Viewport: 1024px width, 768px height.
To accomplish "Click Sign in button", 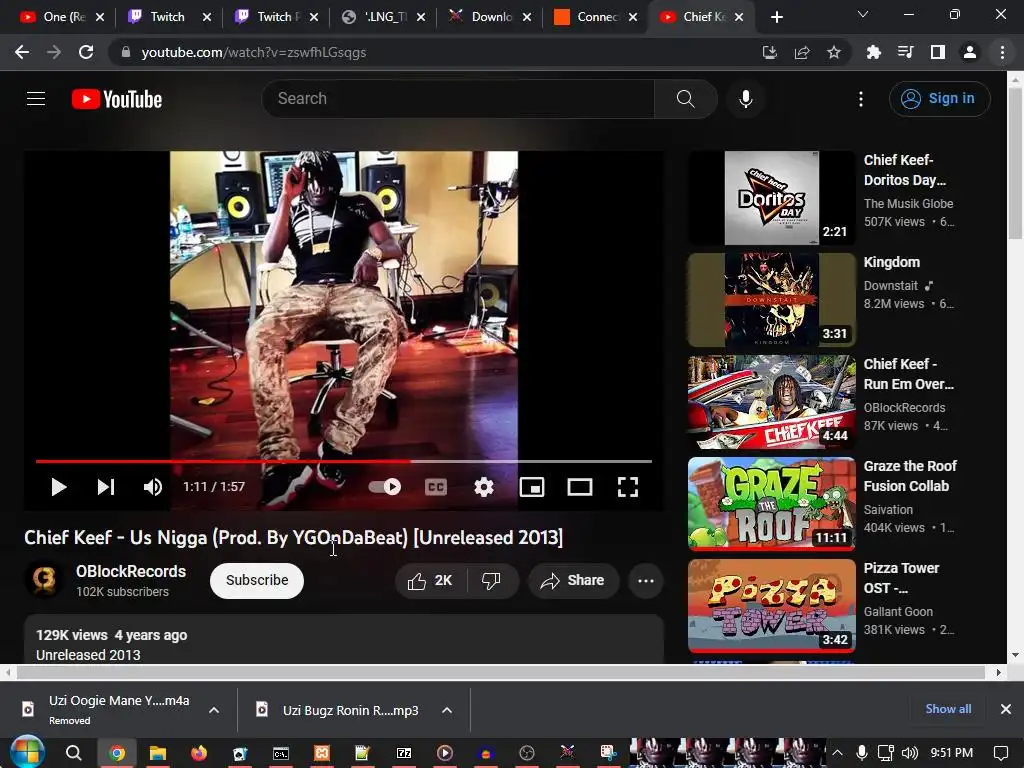I will pos(939,99).
